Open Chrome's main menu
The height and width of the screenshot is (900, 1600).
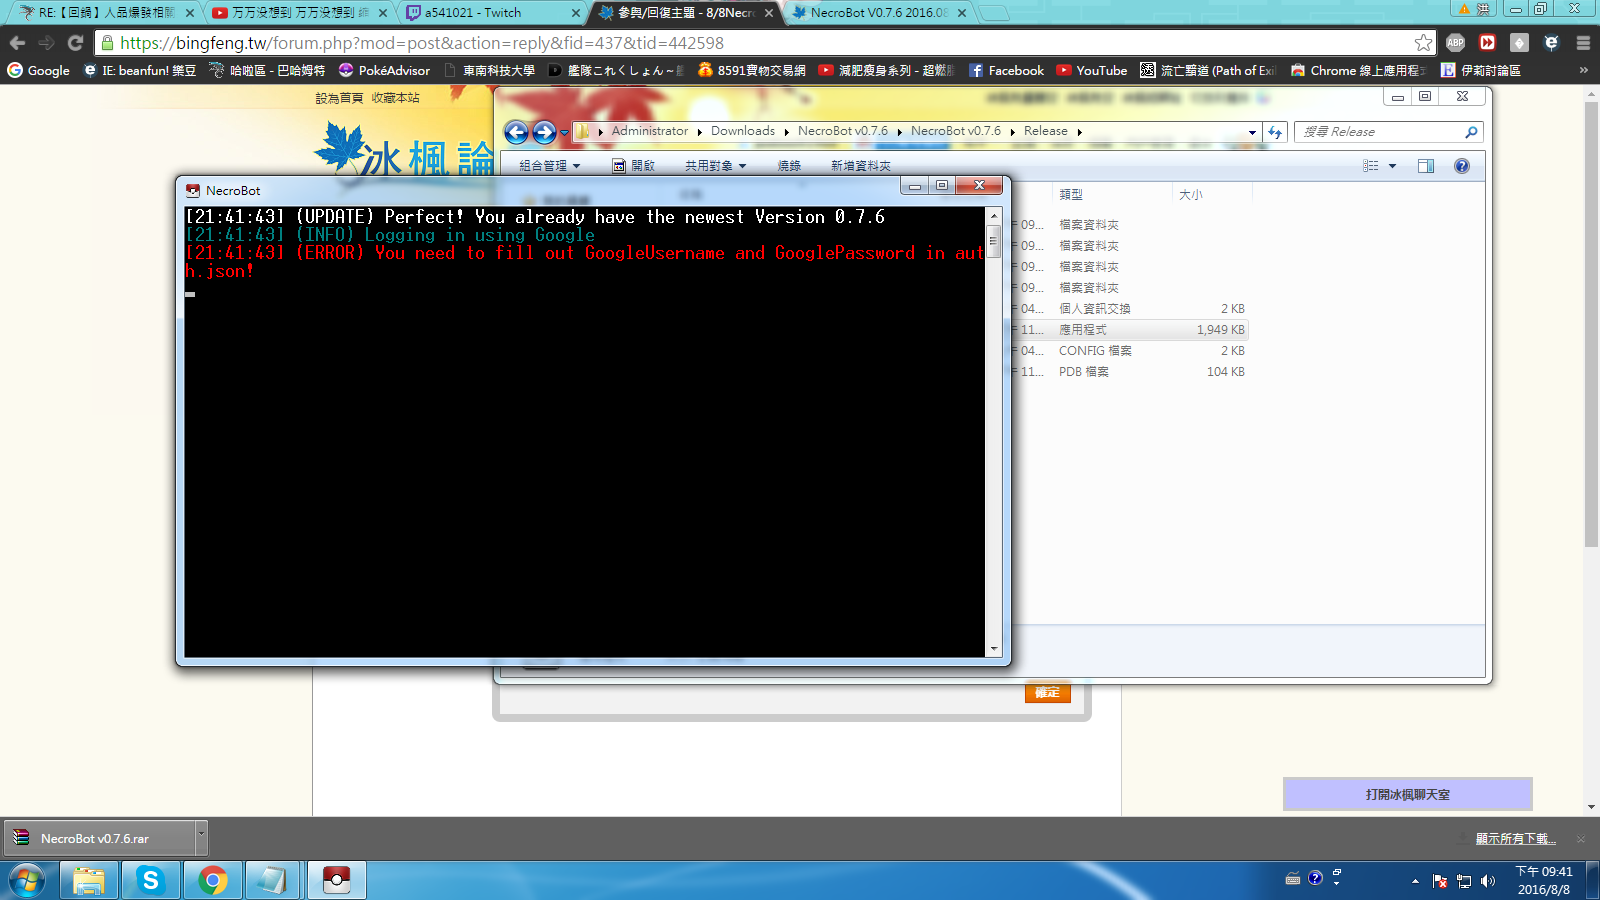coord(1583,43)
